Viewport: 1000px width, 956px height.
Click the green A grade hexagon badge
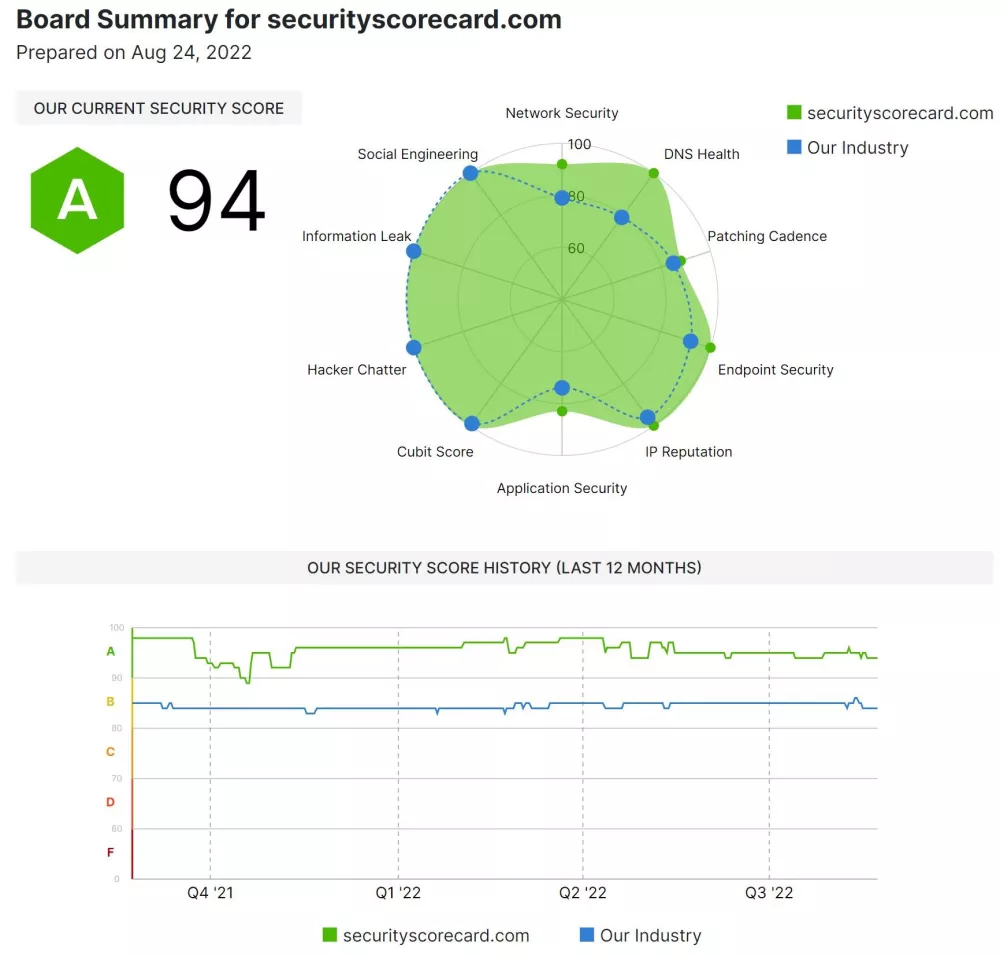pyautogui.click(x=77, y=200)
